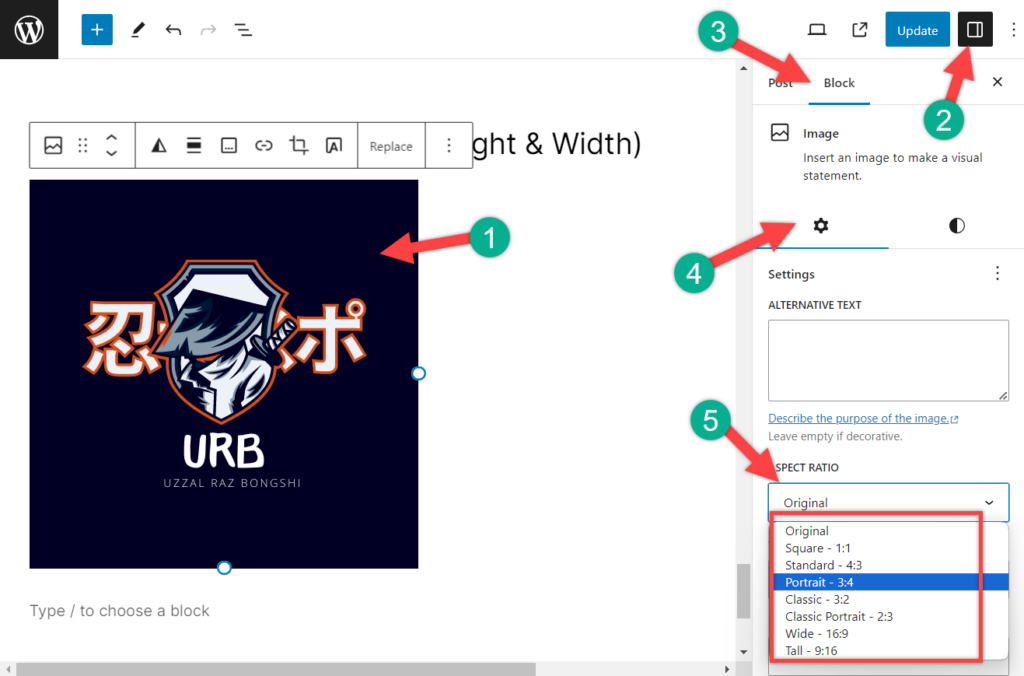1024x676 pixels.
Task: Switch to the Block tab
Action: 839,83
